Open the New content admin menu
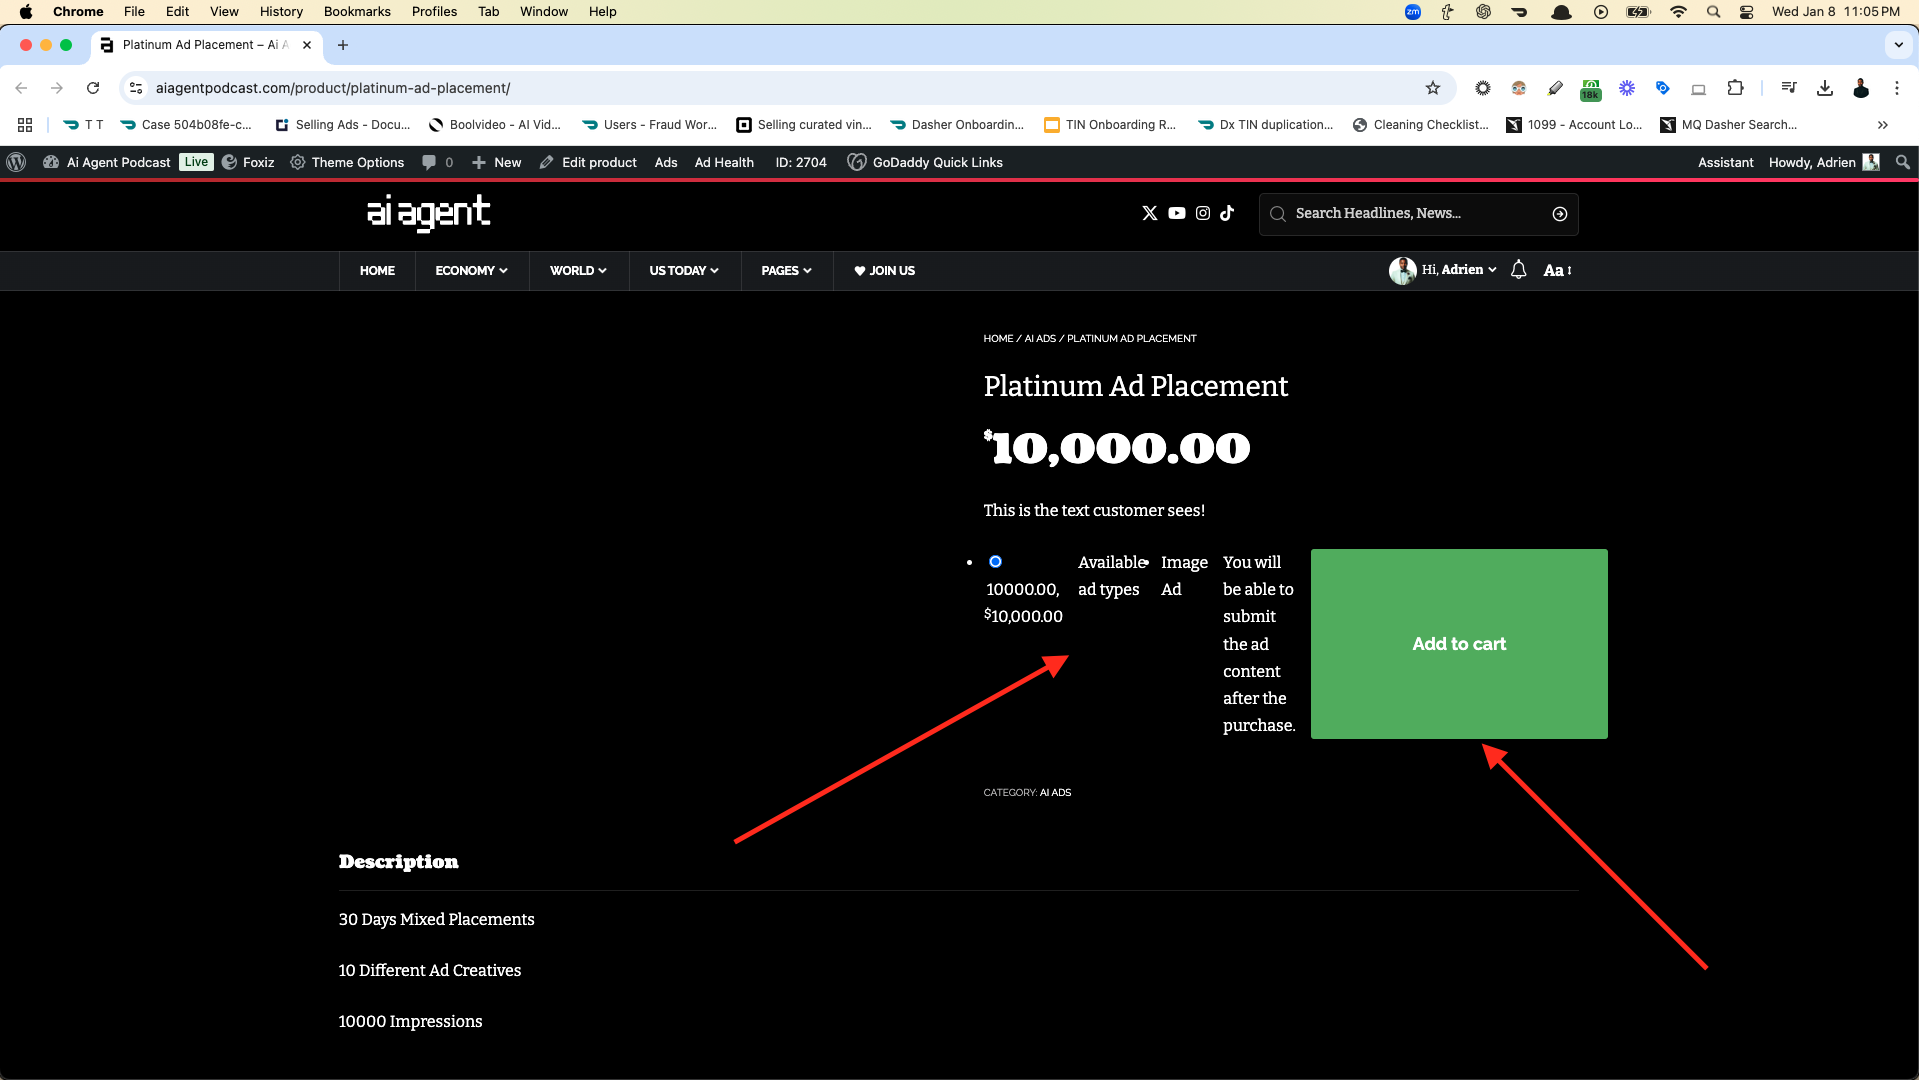 [496, 162]
